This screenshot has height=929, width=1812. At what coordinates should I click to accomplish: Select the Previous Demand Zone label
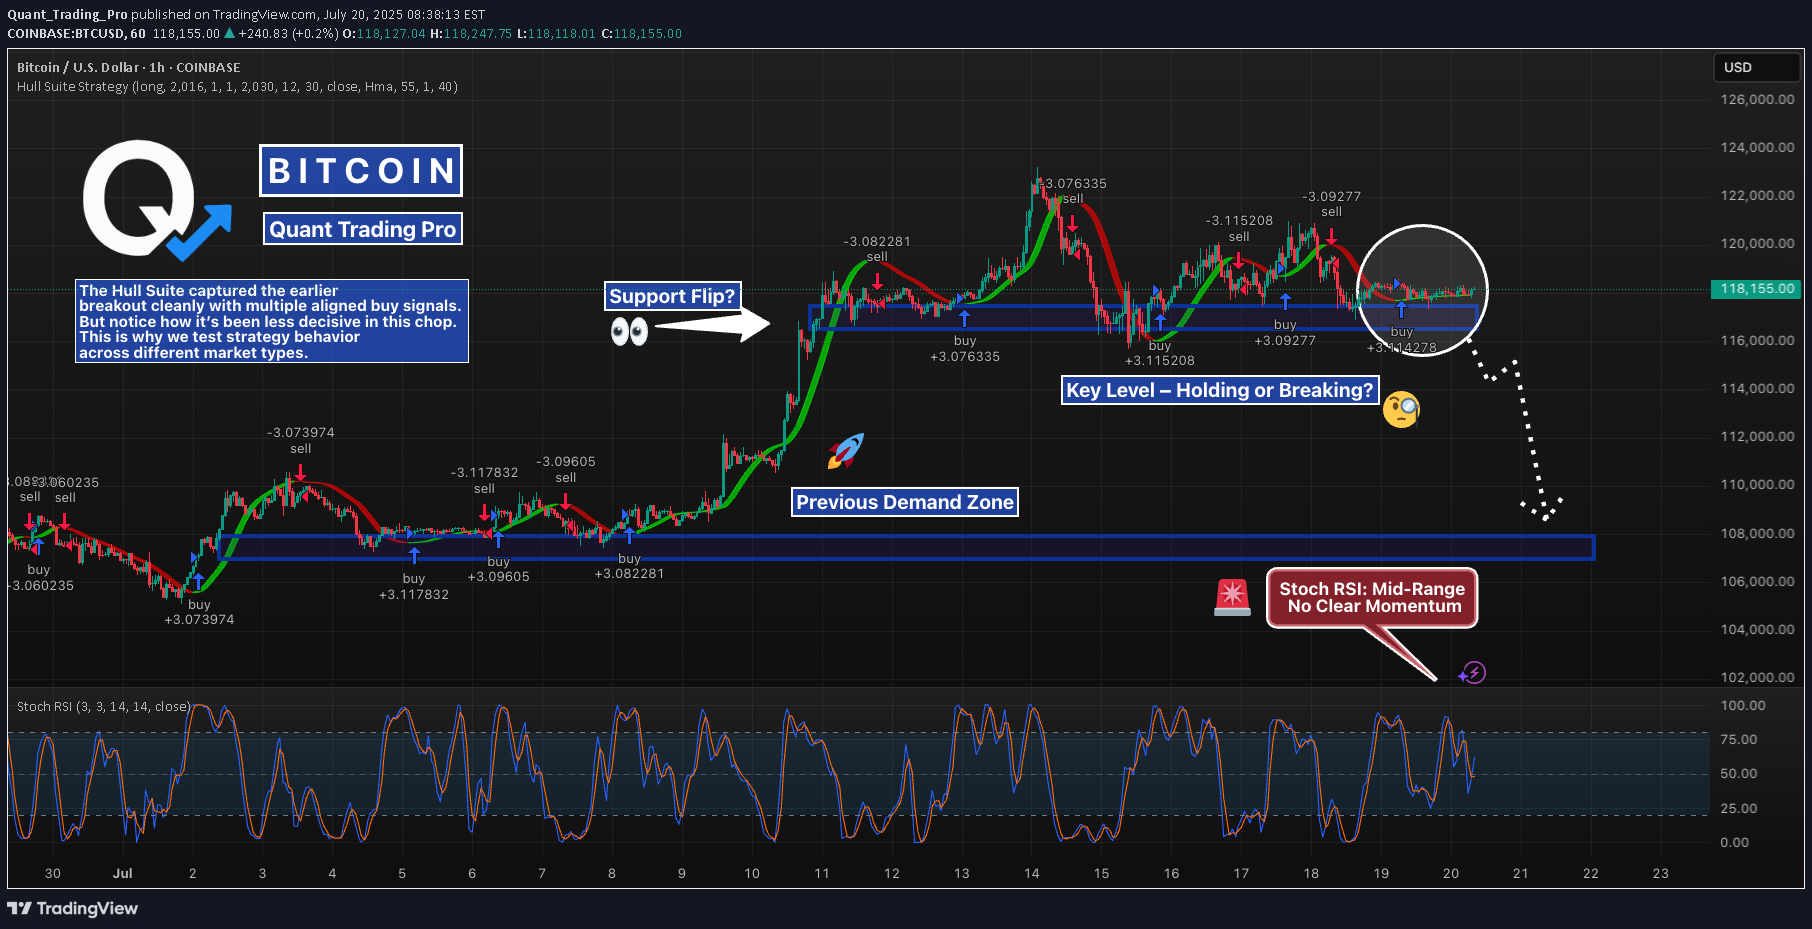pos(905,502)
